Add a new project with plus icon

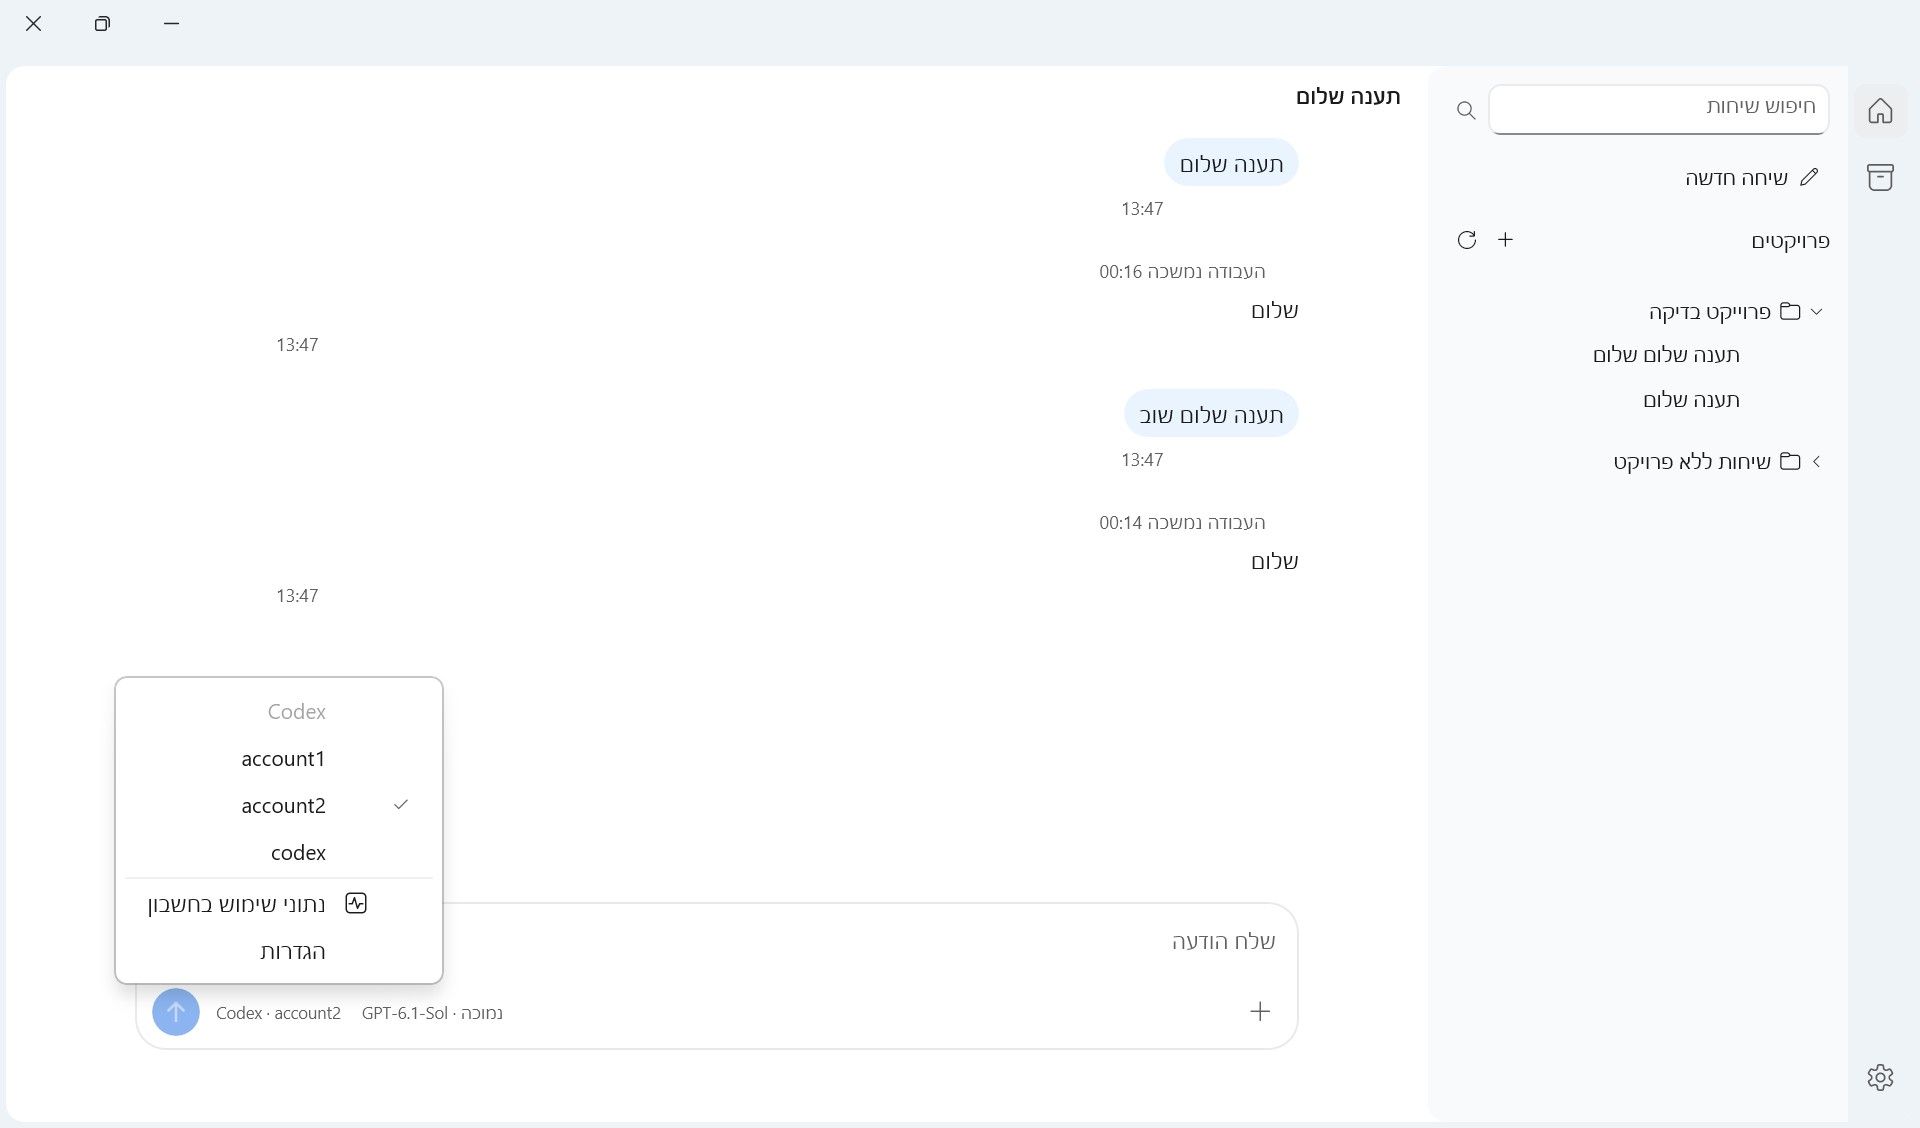(x=1505, y=240)
